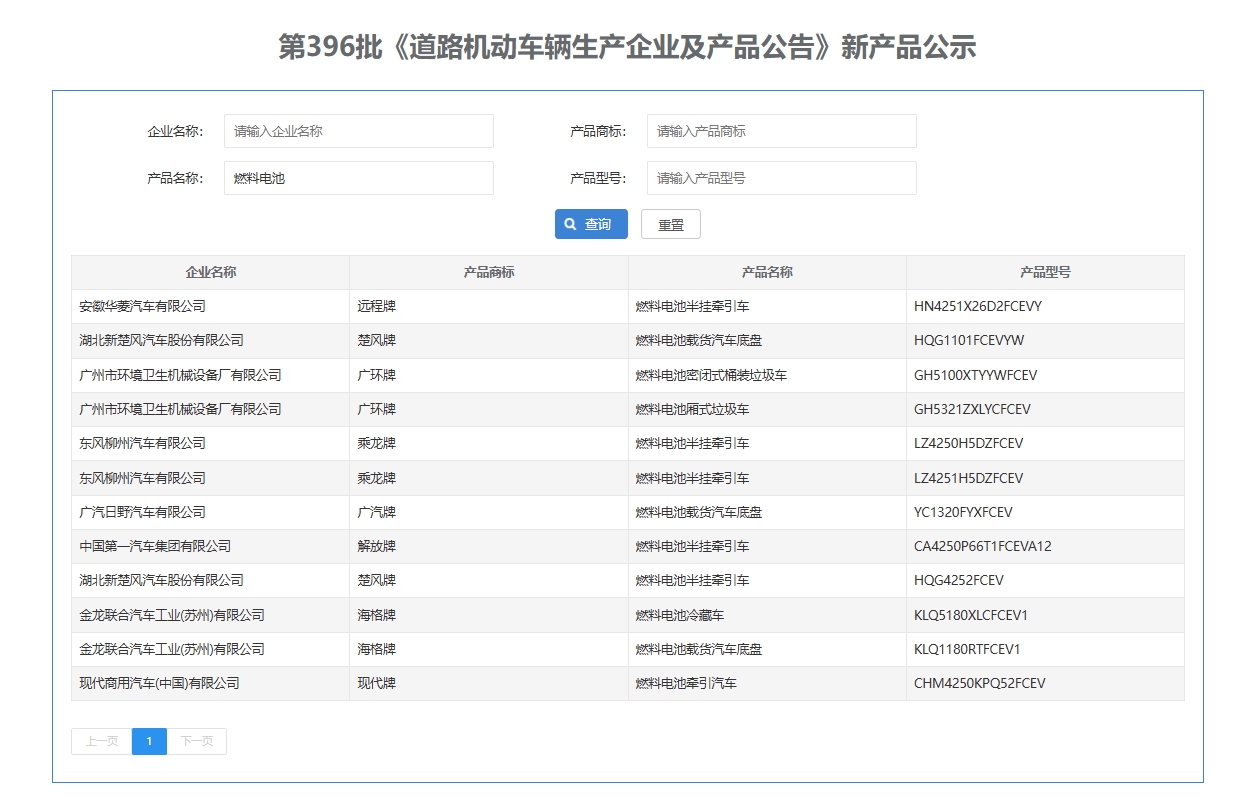The width and height of the screenshot is (1237, 798).
Task: Click the 下一页 pagination button
Action: (x=196, y=741)
